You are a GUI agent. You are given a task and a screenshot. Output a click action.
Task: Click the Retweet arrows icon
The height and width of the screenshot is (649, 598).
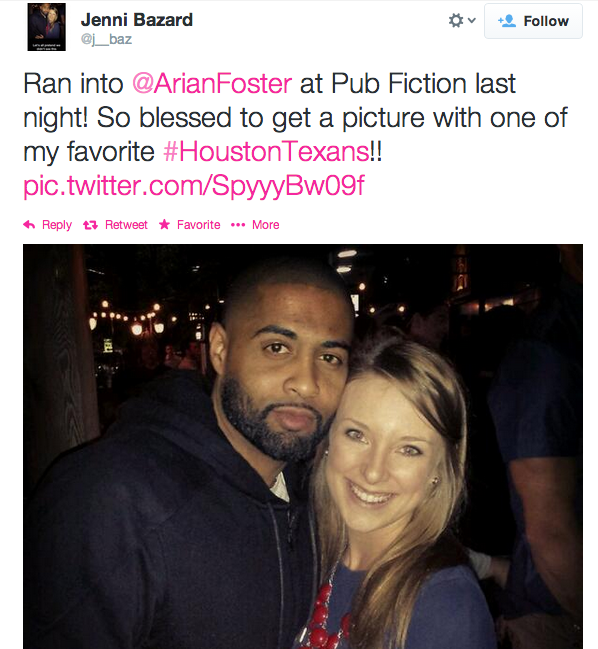pyautogui.click(x=90, y=225)
